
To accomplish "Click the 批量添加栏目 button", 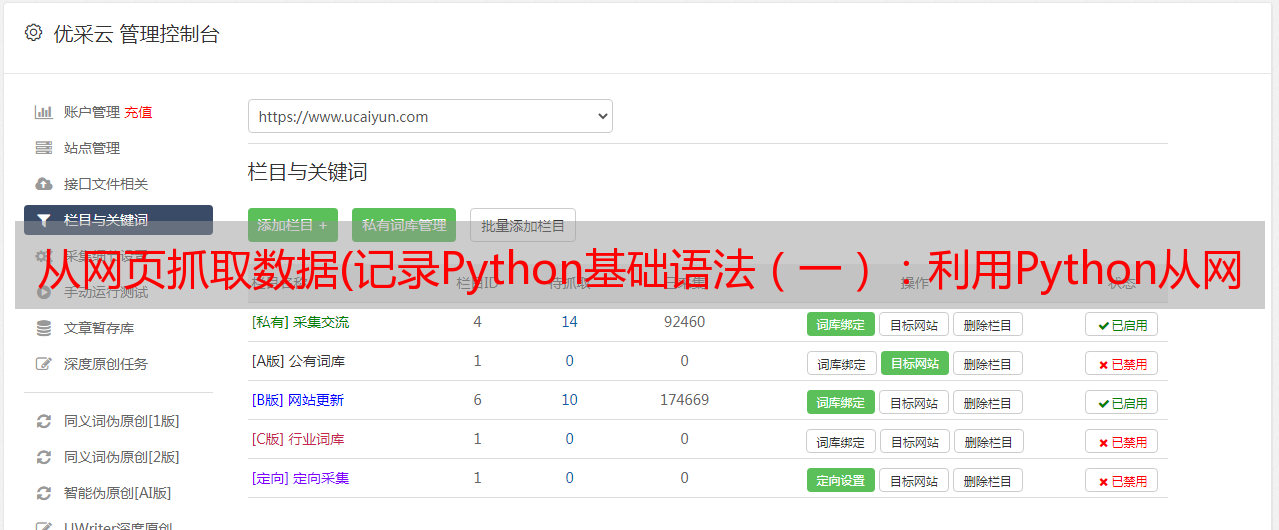I will (523, 225).
